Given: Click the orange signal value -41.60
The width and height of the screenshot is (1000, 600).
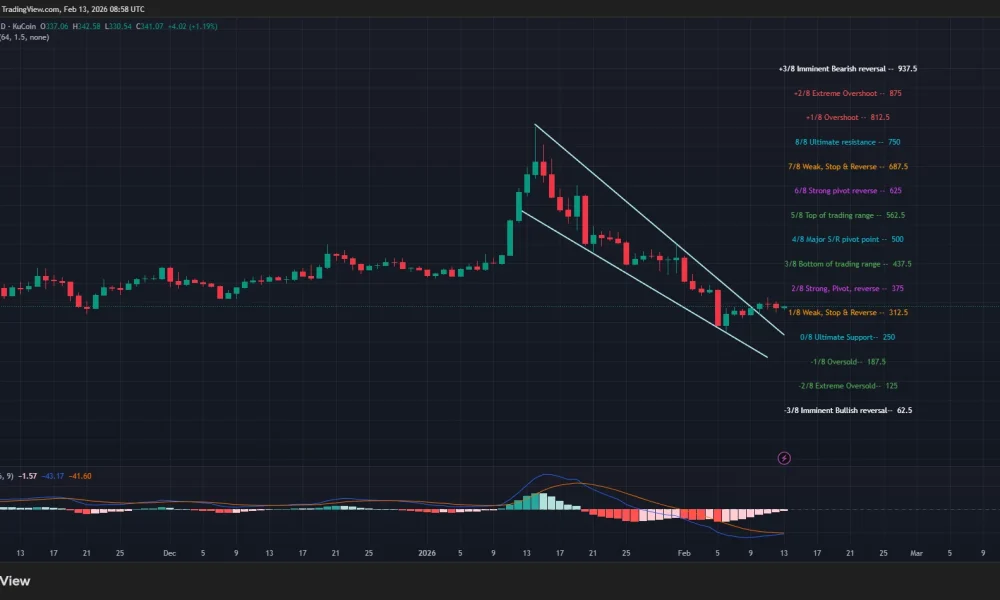Looking at the screenshot, I should click(78, 476).
